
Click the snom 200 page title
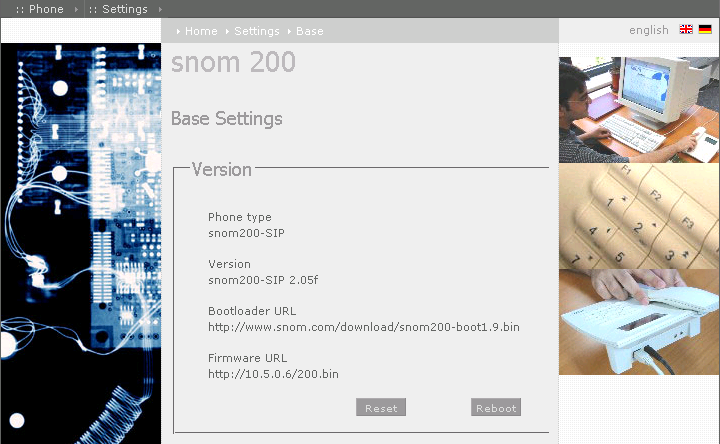tap(233, 63)
